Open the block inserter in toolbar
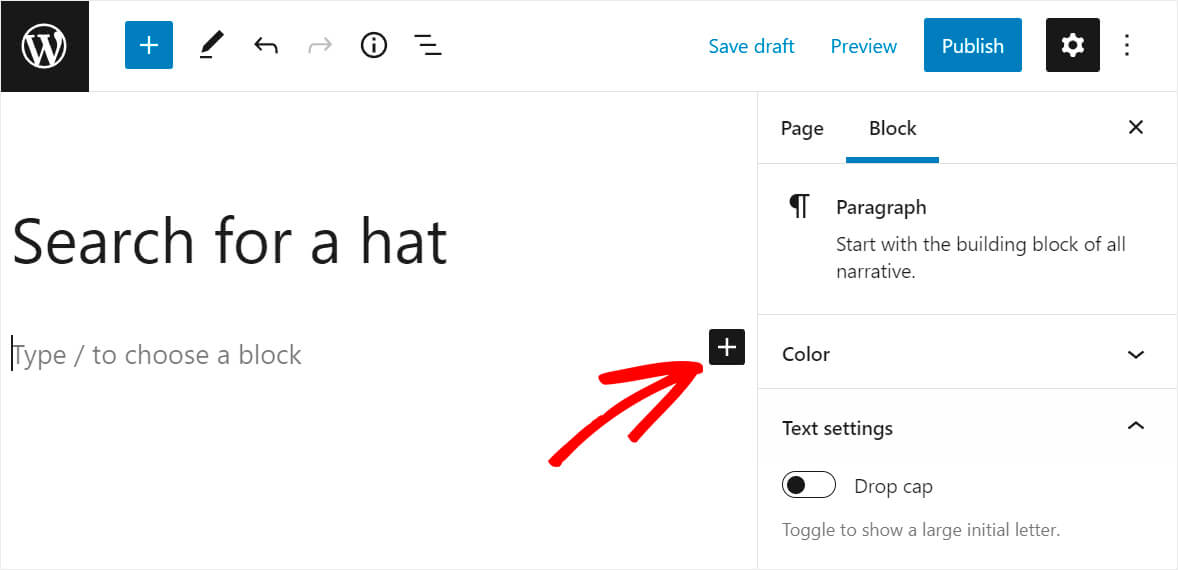Image resolution: width=1178 pixels, height=570 pixels. (149, 45)
